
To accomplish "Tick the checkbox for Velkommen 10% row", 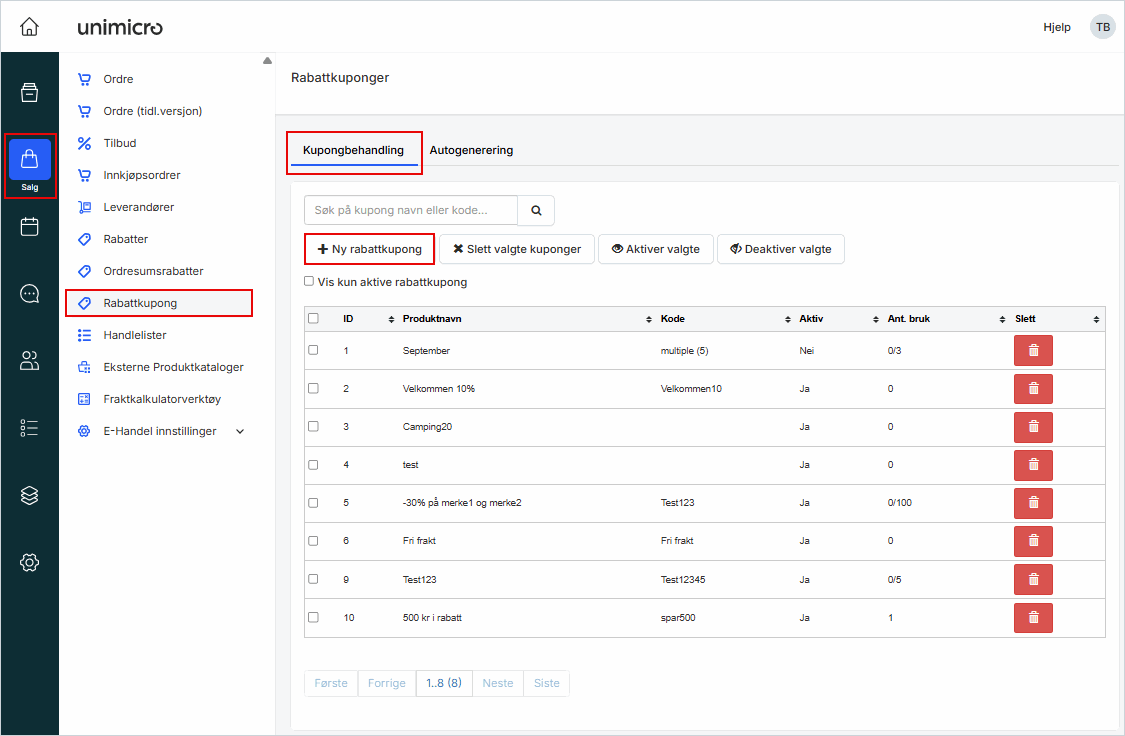I will tap(313, 388).
